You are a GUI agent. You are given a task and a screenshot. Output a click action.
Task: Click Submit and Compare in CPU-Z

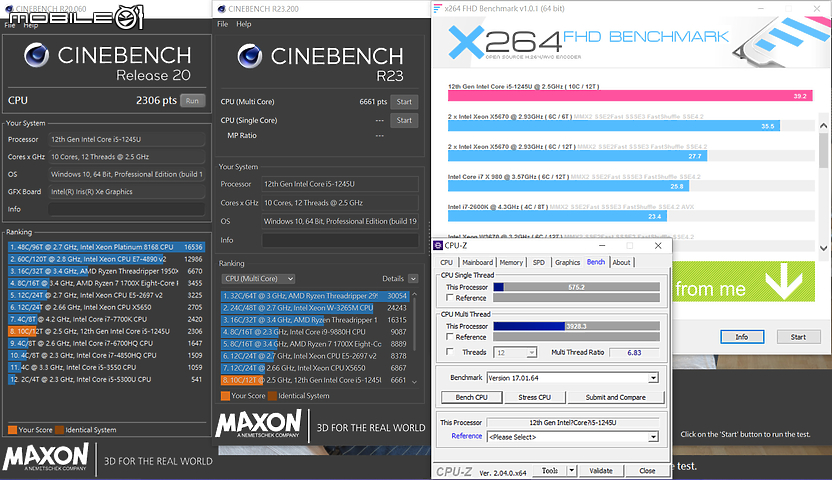[x=616, y=397]
